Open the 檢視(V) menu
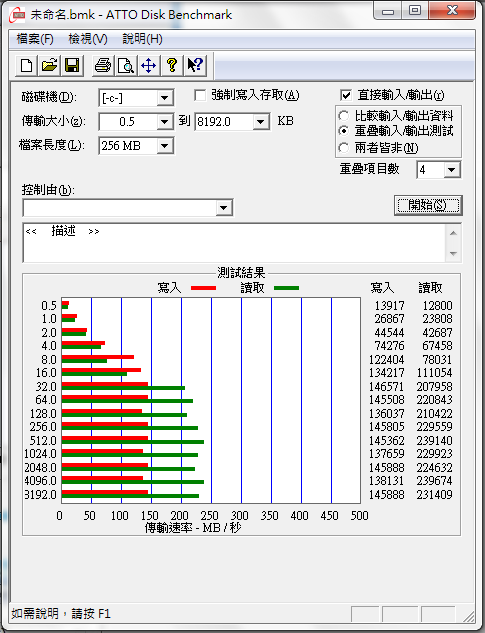This screenshot has height=633, width=485. pyautogui.click(x=88, y=39)
